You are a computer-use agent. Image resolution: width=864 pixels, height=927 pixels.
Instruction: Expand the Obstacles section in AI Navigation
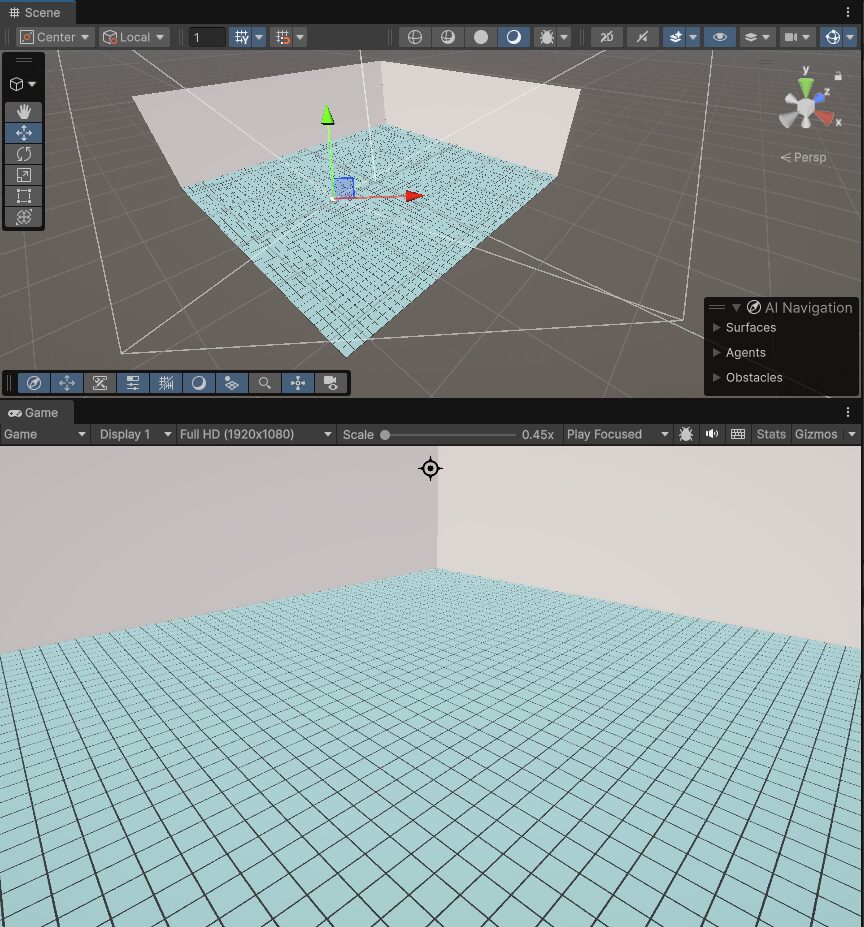tap(716, 378)
